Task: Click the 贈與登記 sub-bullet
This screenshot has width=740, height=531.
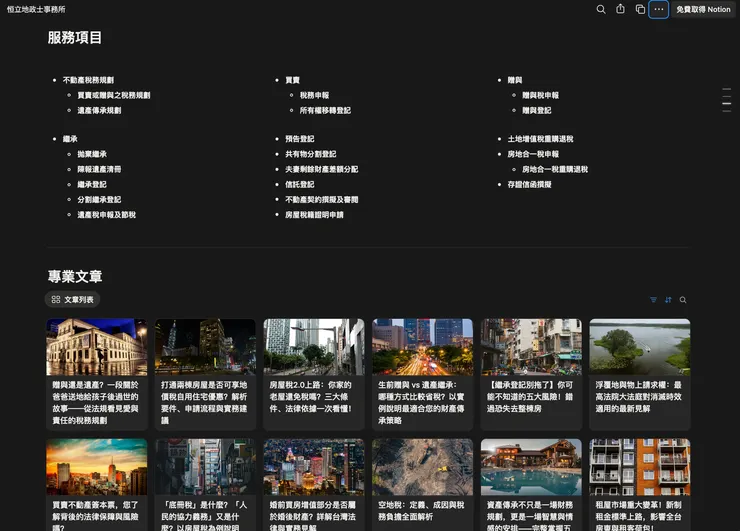Action: (x=537, y=110)
